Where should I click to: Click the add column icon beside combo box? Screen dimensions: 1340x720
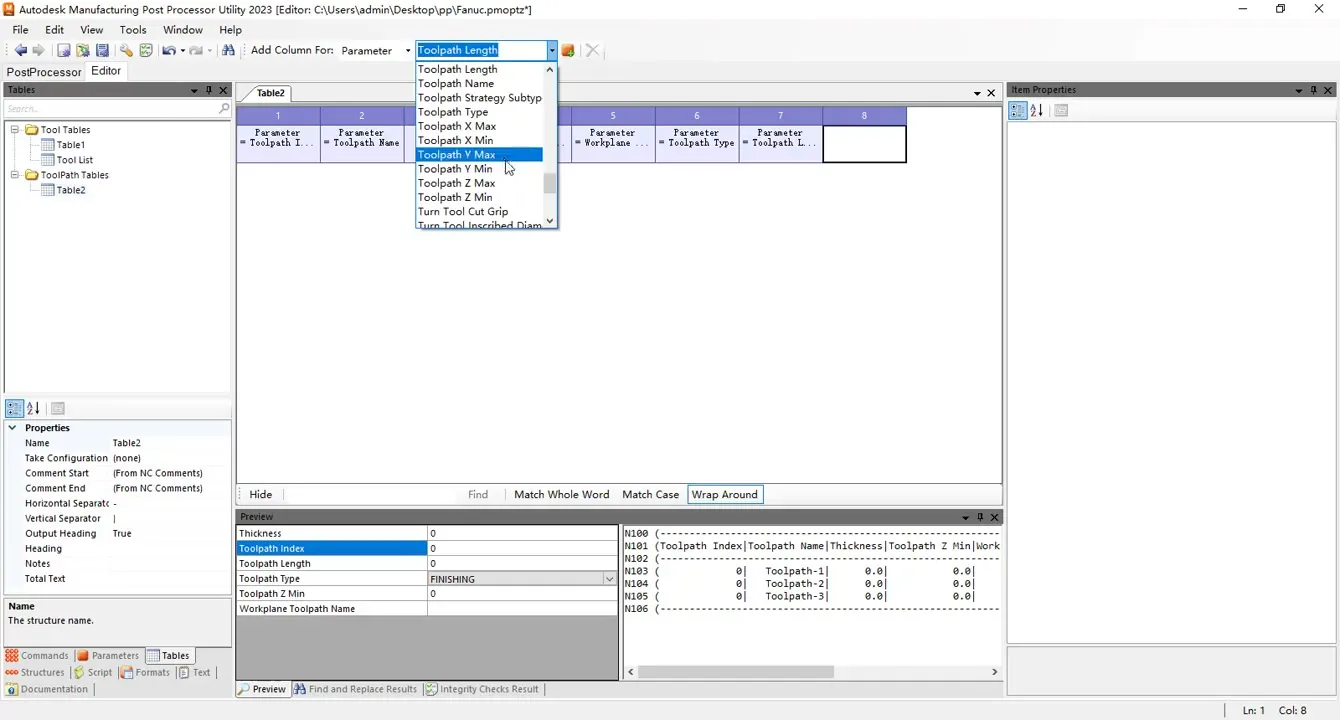point(568,50)
